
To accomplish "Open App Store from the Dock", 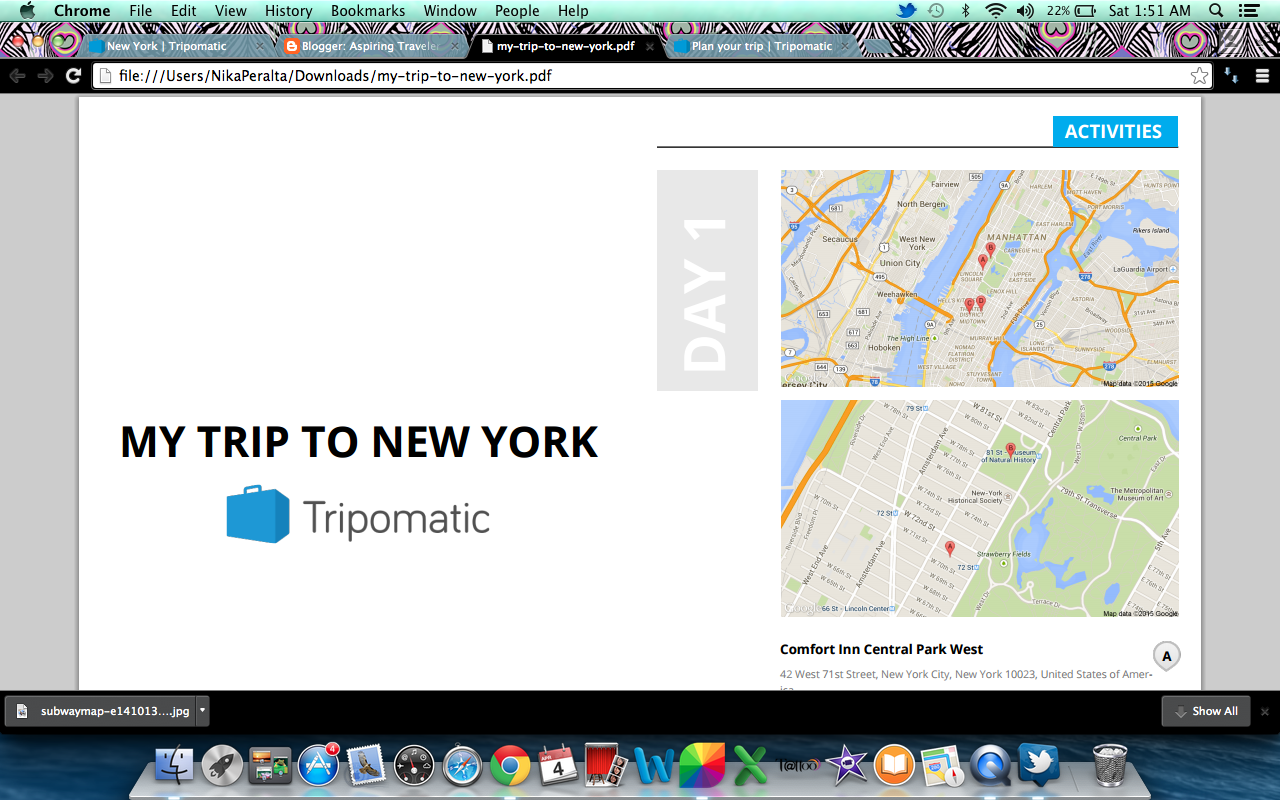I will click(x=318, y=766).
